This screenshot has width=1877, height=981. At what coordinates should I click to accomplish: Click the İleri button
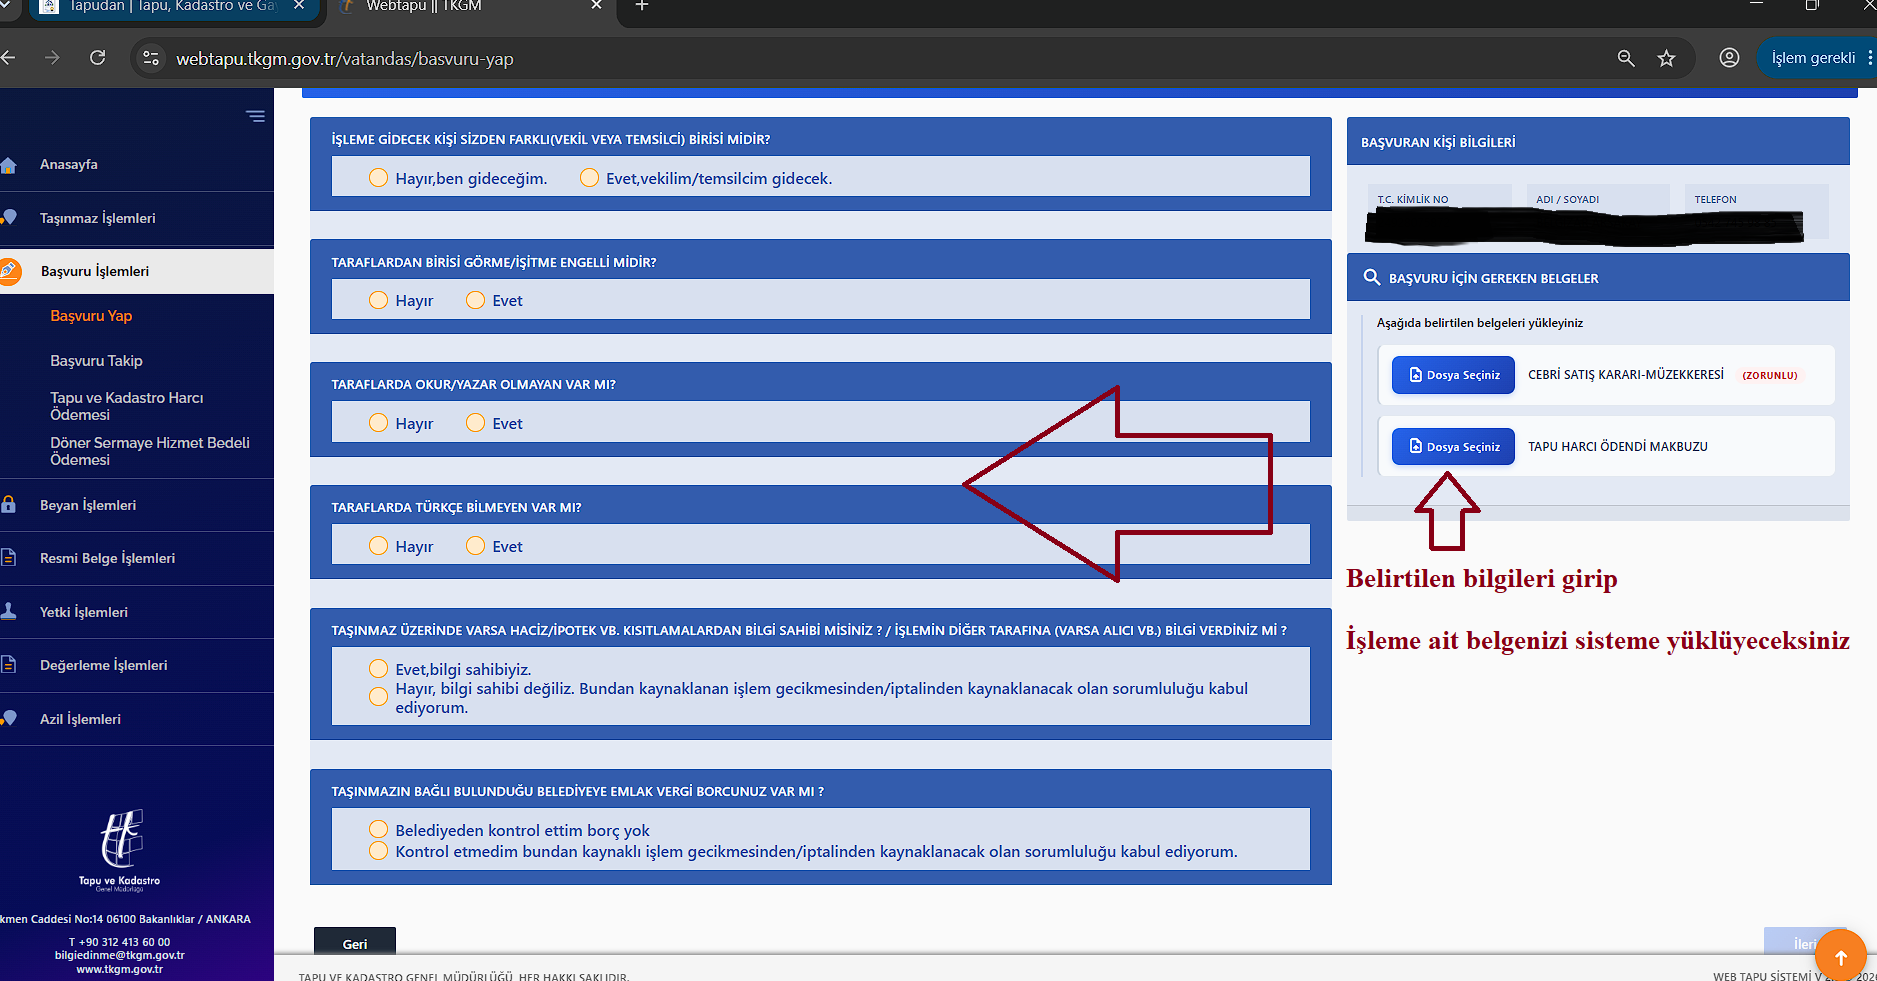[x=1804, y=943]
